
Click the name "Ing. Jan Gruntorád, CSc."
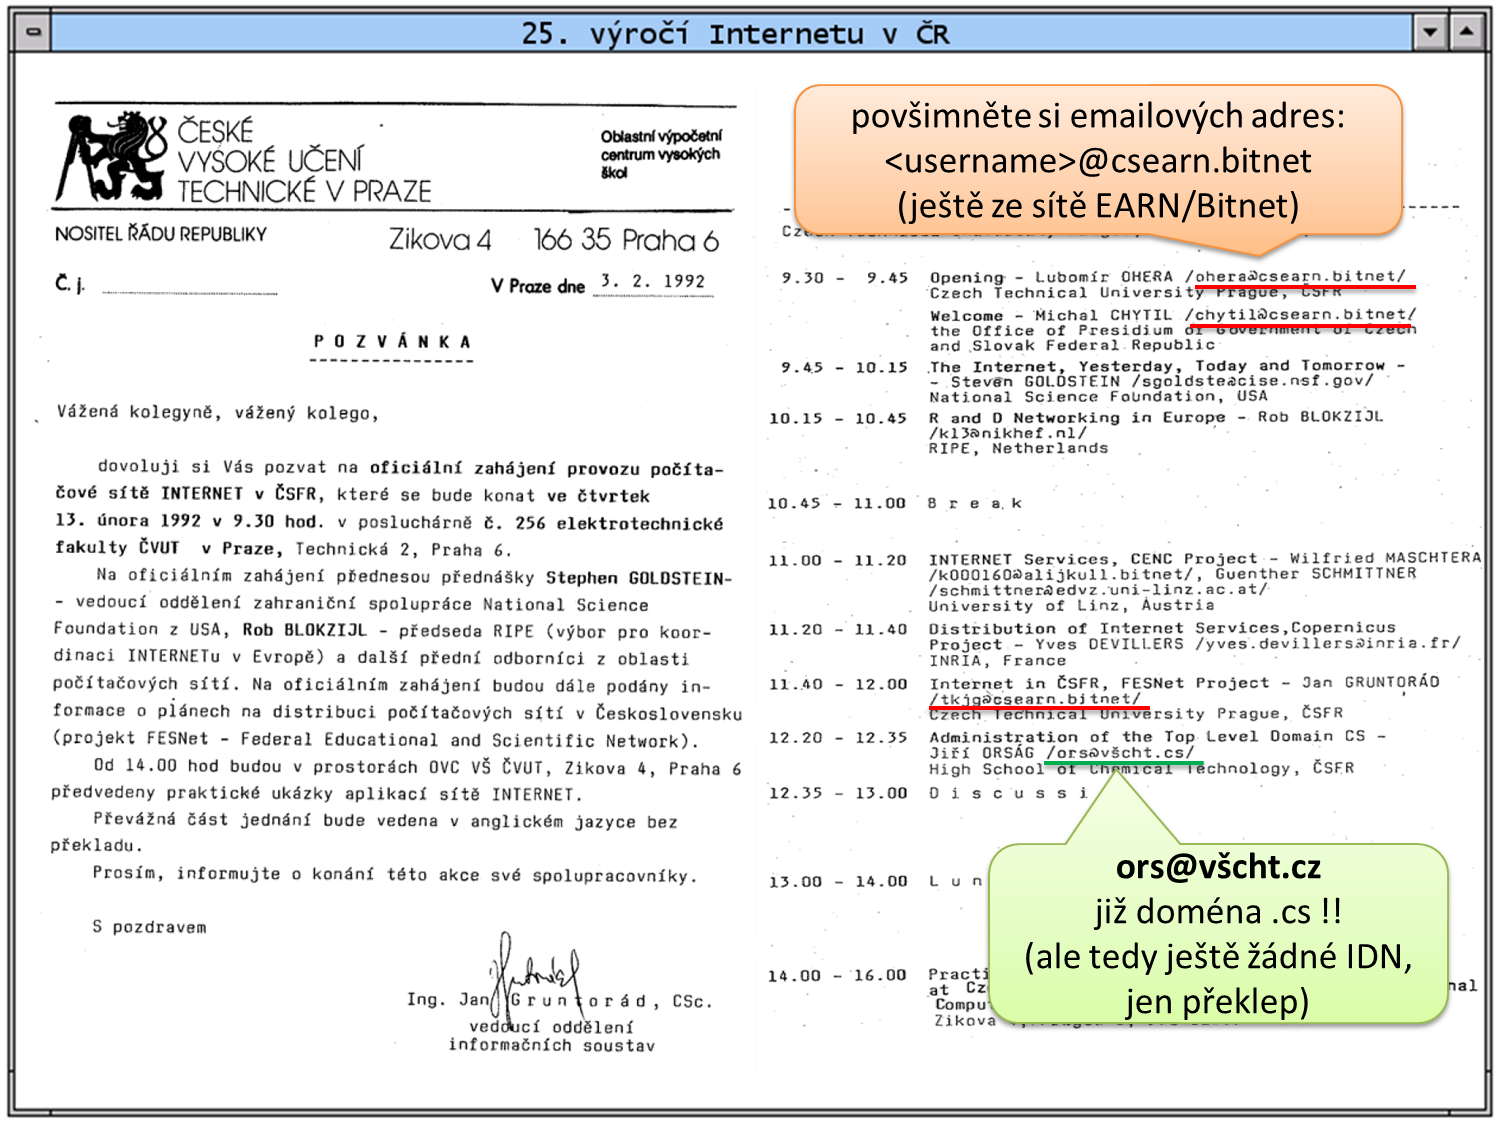560,1001
